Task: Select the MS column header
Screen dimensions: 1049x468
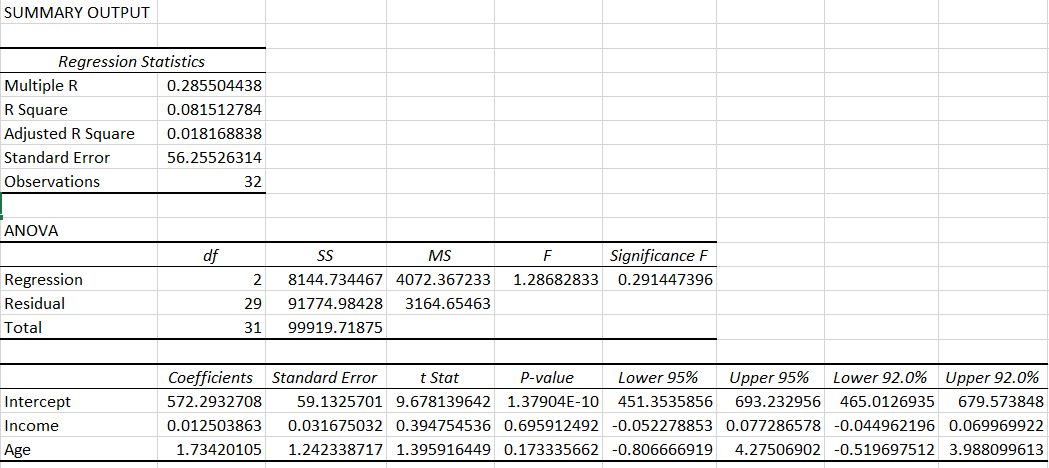Action: (x=440, y=255)
